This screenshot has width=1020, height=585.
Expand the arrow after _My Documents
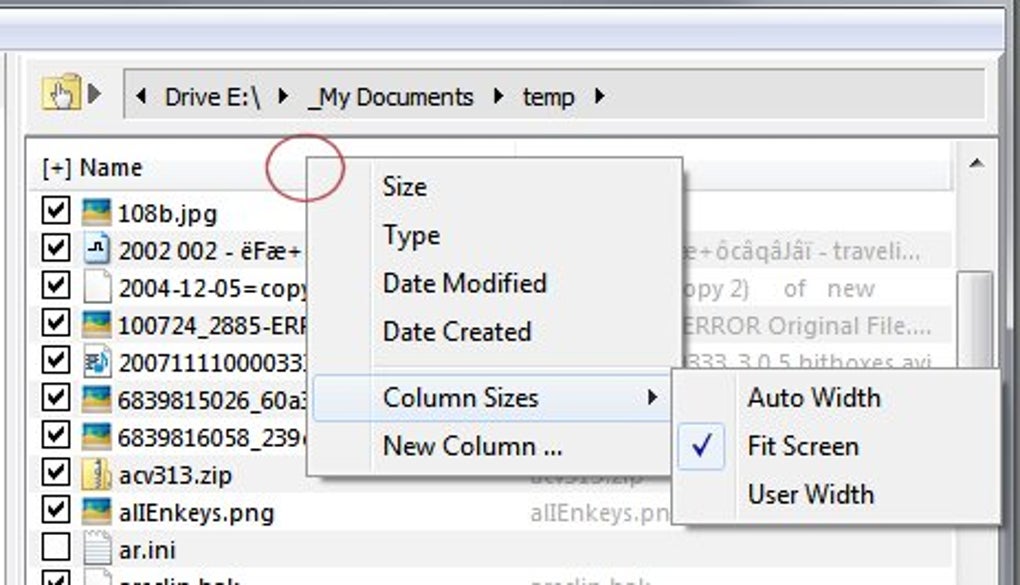498,96
